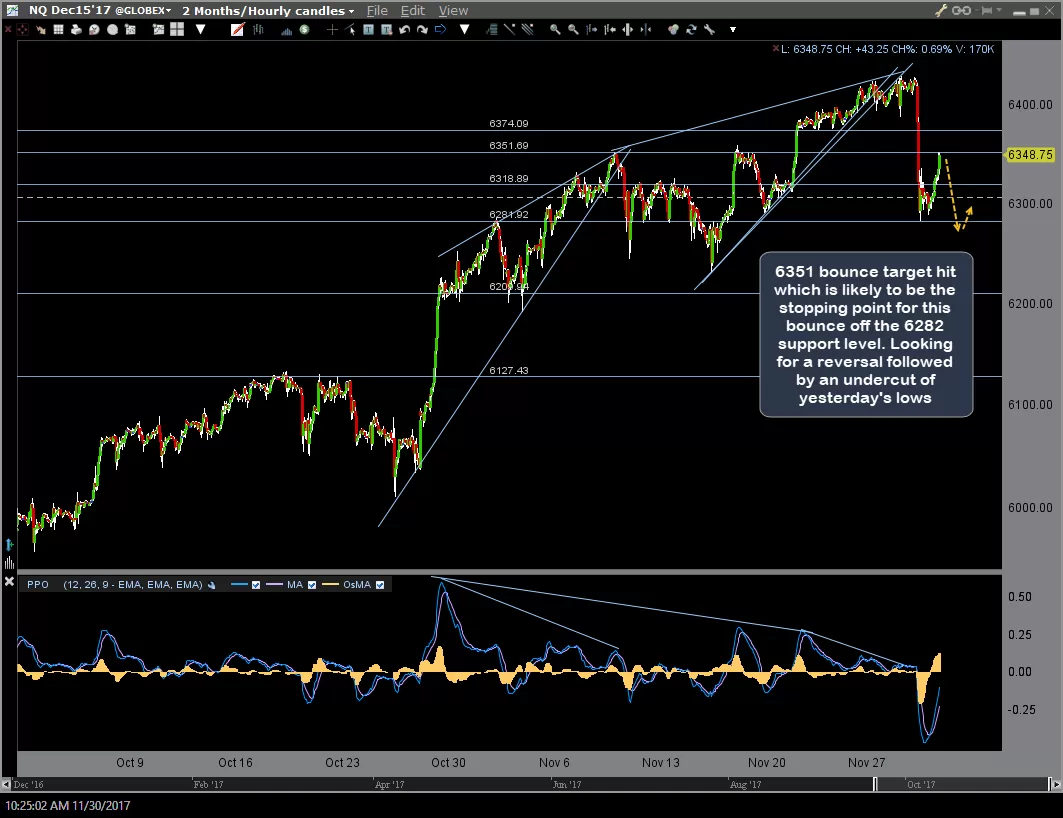Viewport: 1063px width, 818px height.
Task: Expand 2 Months/Hourly candles period dropdown
Action: (268, 10)
